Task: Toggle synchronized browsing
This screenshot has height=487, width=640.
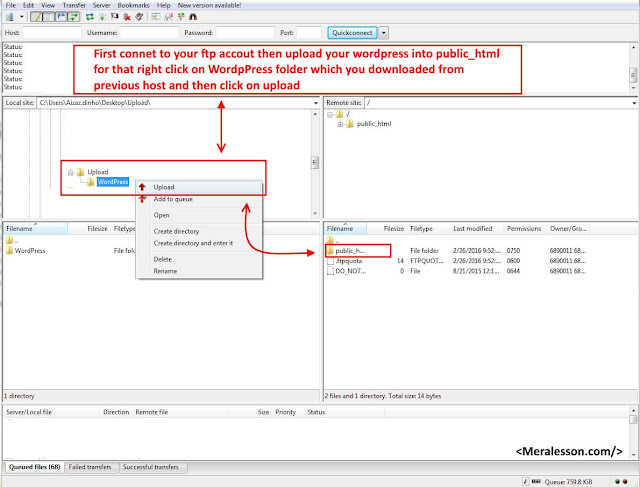Action: [x=181, y=17]
